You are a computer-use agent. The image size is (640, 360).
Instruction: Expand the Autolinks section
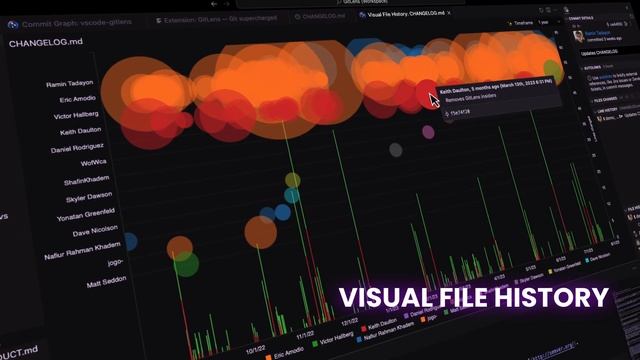click(x=593, y=68)
